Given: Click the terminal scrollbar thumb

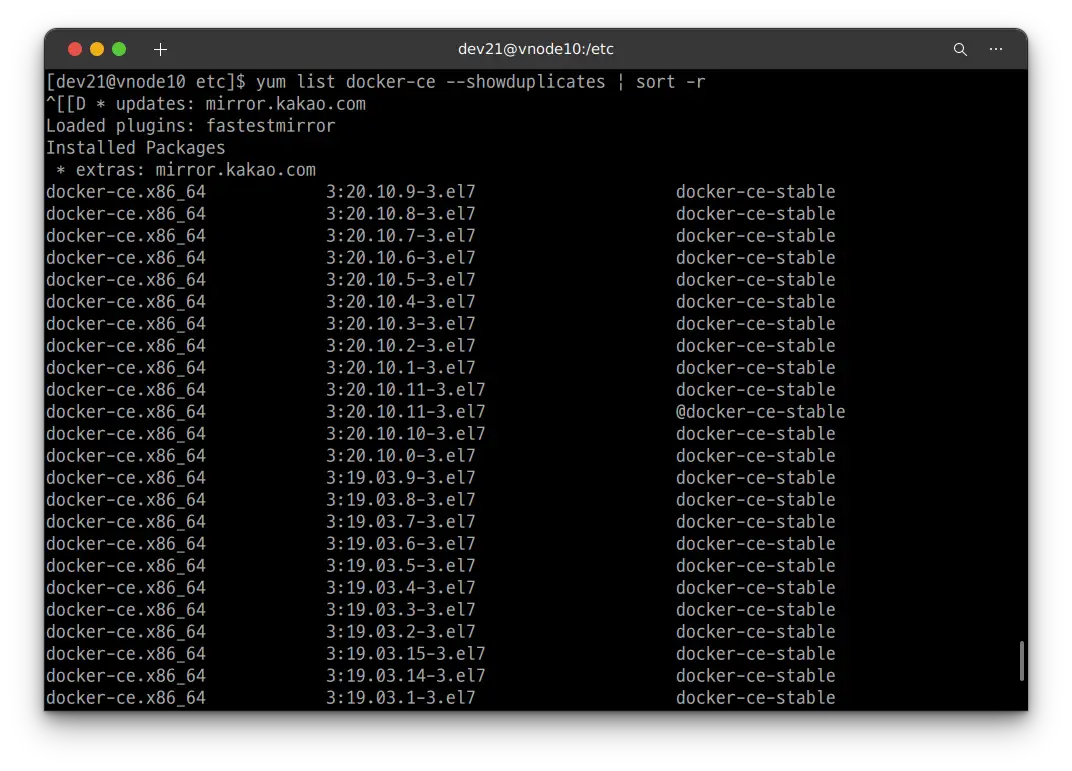Looking at the screenshot, I should pyautogui.click(x=1021, y=661).
